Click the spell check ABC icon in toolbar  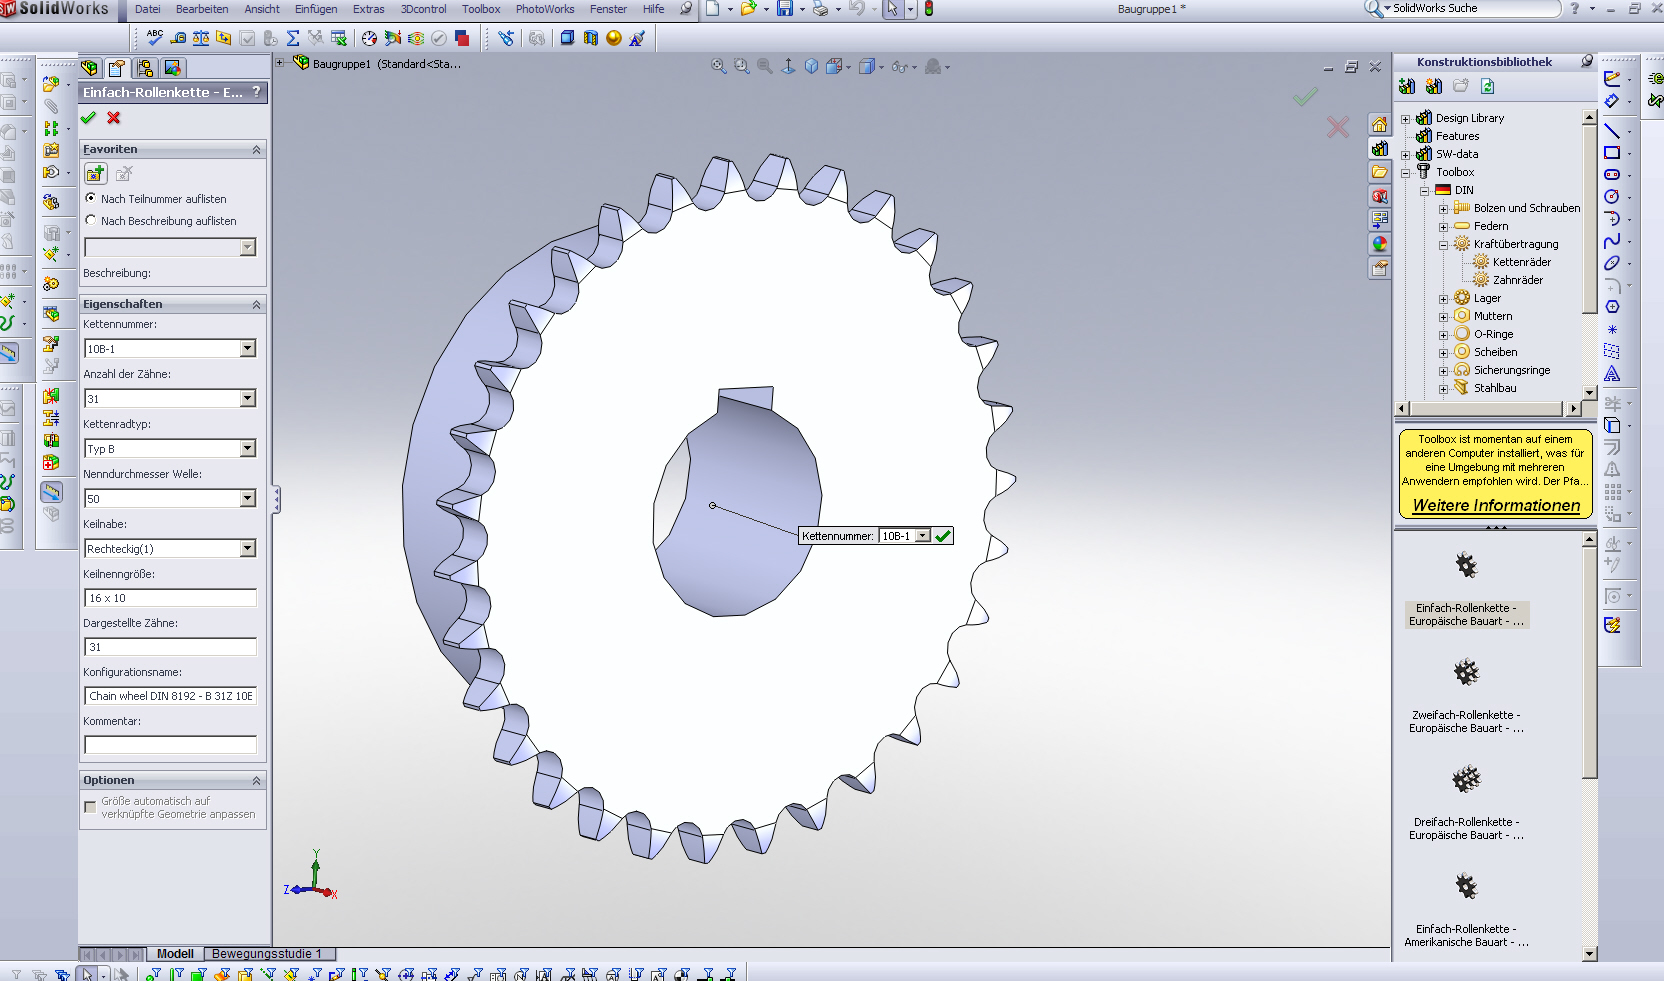click(x=155, y=37)
